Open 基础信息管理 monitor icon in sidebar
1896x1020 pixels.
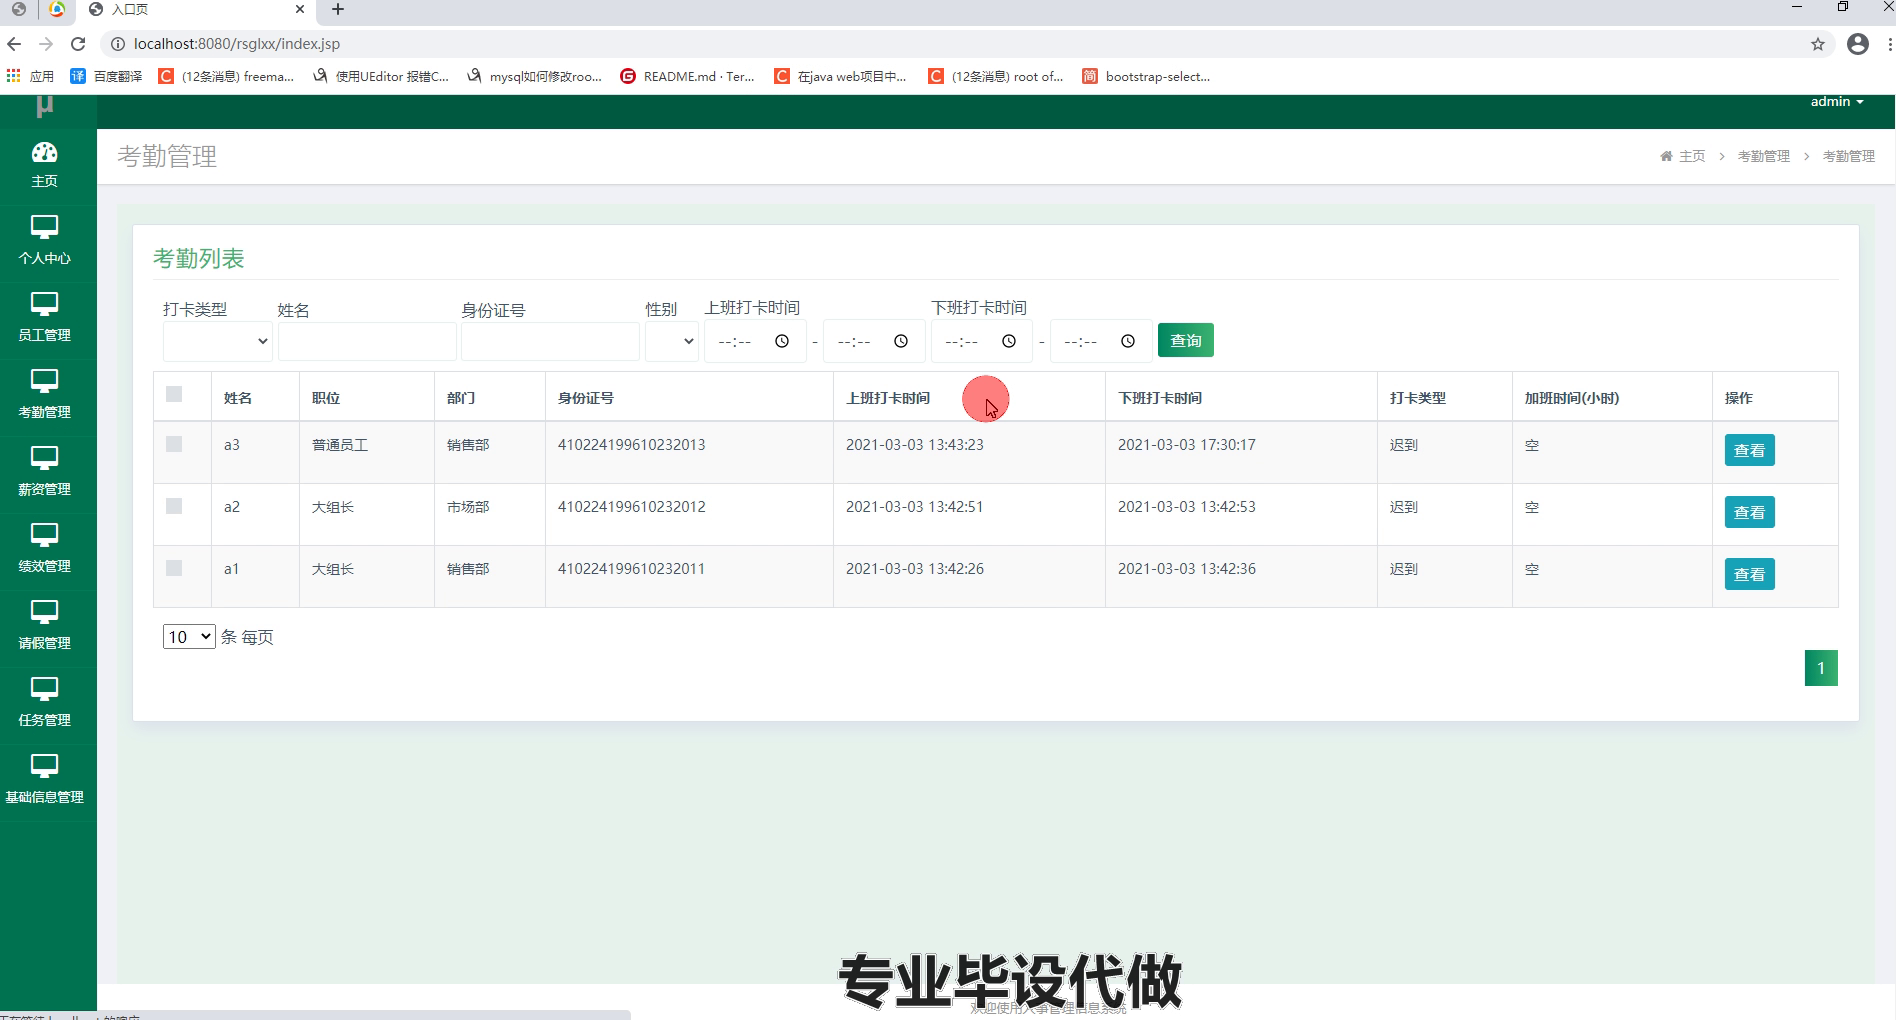coord(44,766)
